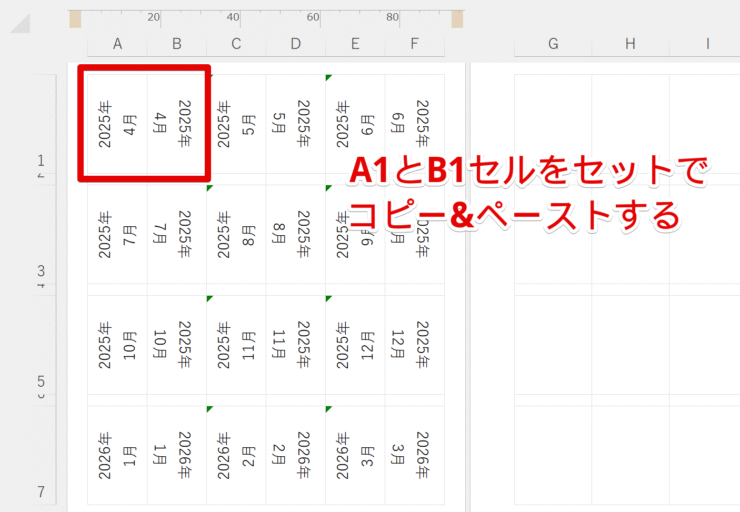Select column G header
The image size is (740, 512).
click(553, 44)
